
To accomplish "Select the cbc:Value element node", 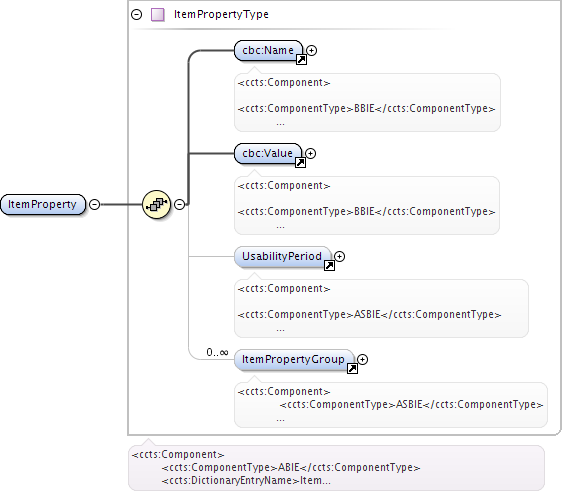I will (x=267, y=154).
